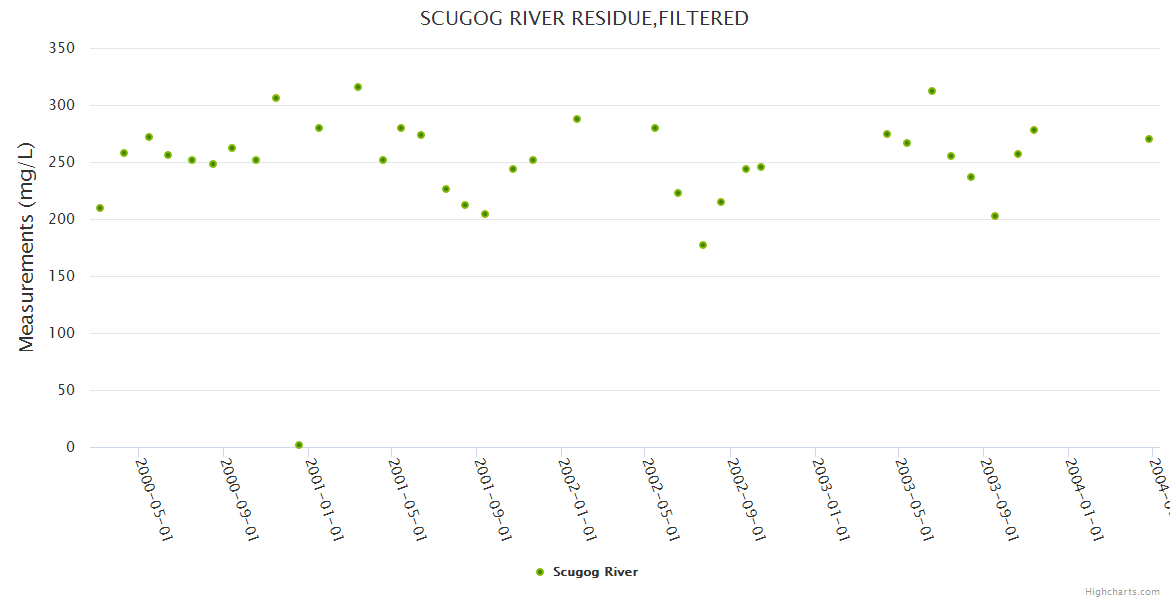1170x600 pixels.
Task: Click the early-2002 point near 288
Action: [577, 119]
